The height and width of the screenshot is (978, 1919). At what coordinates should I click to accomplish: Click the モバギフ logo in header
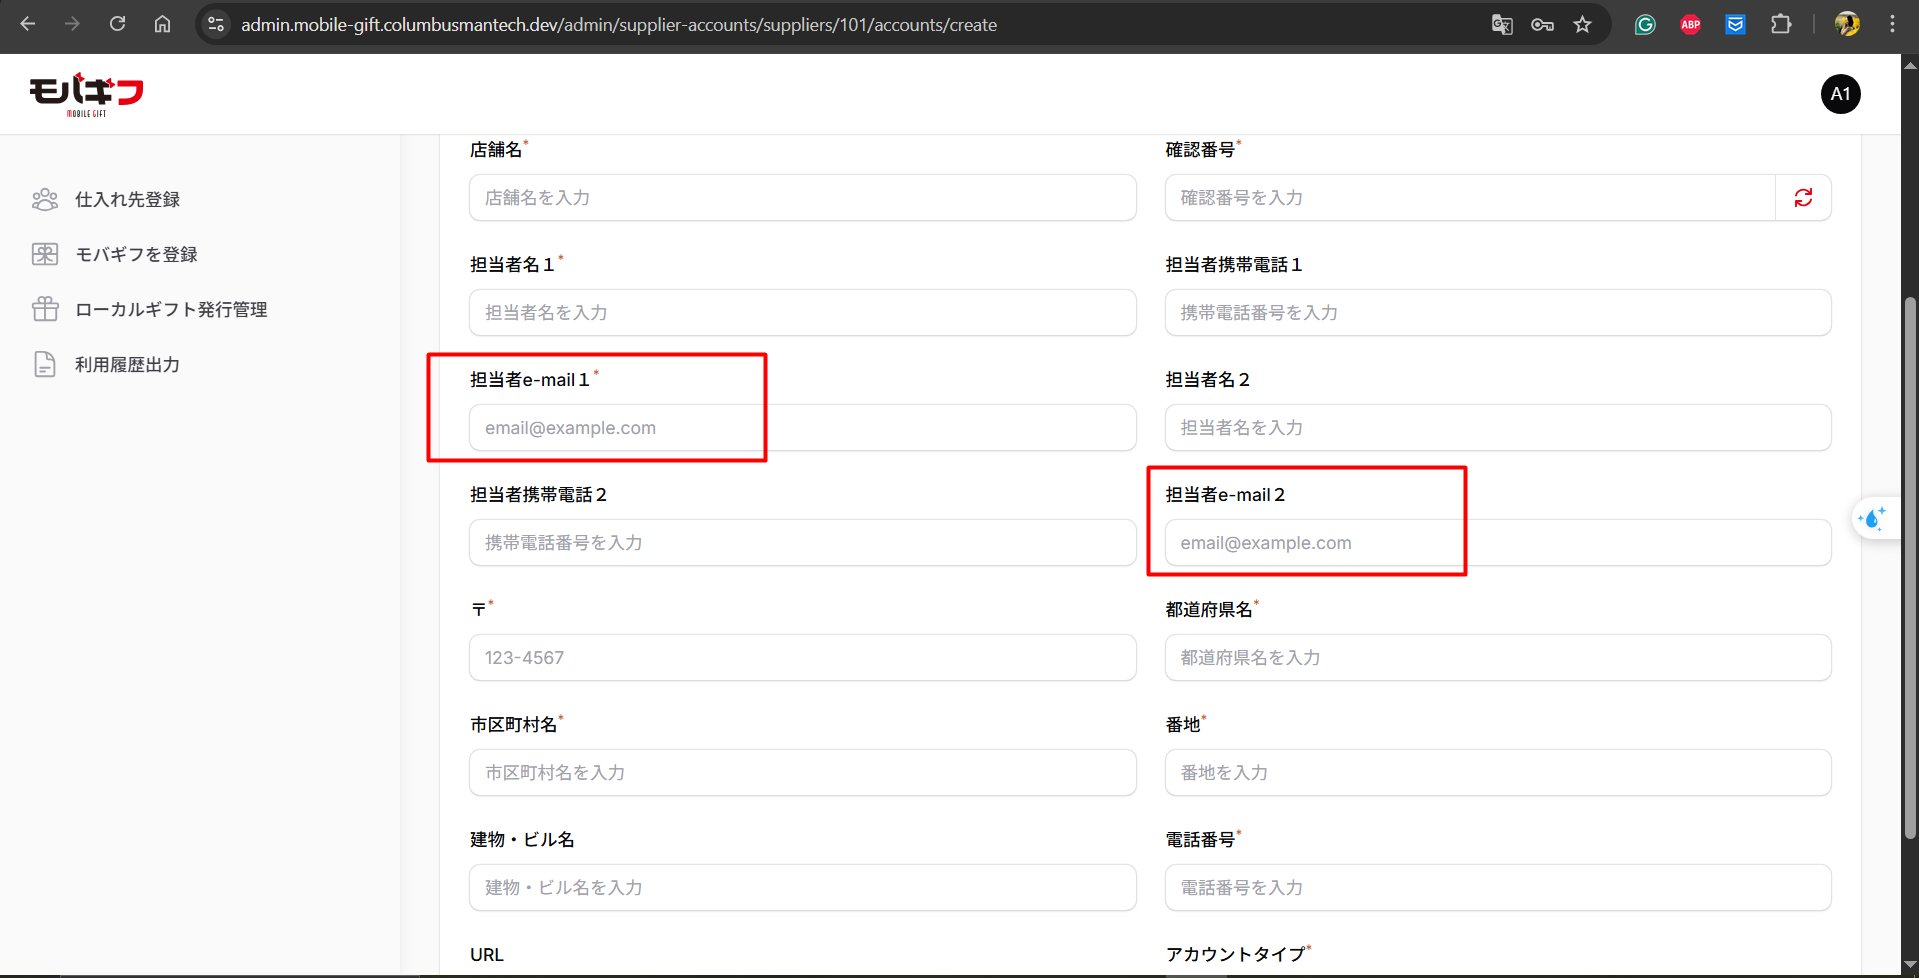tap(86, 94)
